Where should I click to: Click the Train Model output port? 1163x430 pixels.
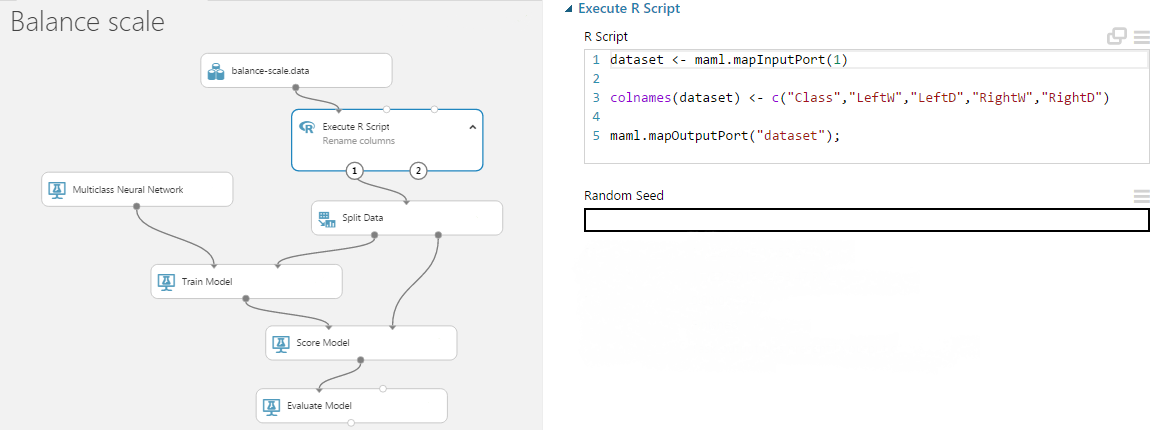click(246, 298)
